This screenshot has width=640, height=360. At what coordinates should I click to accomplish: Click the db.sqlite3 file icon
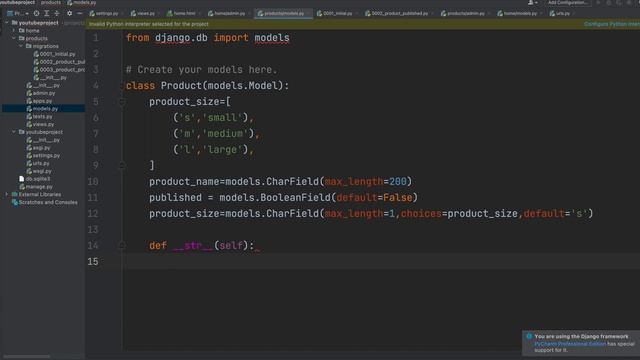pyautogui.click(x=22, y=179)
